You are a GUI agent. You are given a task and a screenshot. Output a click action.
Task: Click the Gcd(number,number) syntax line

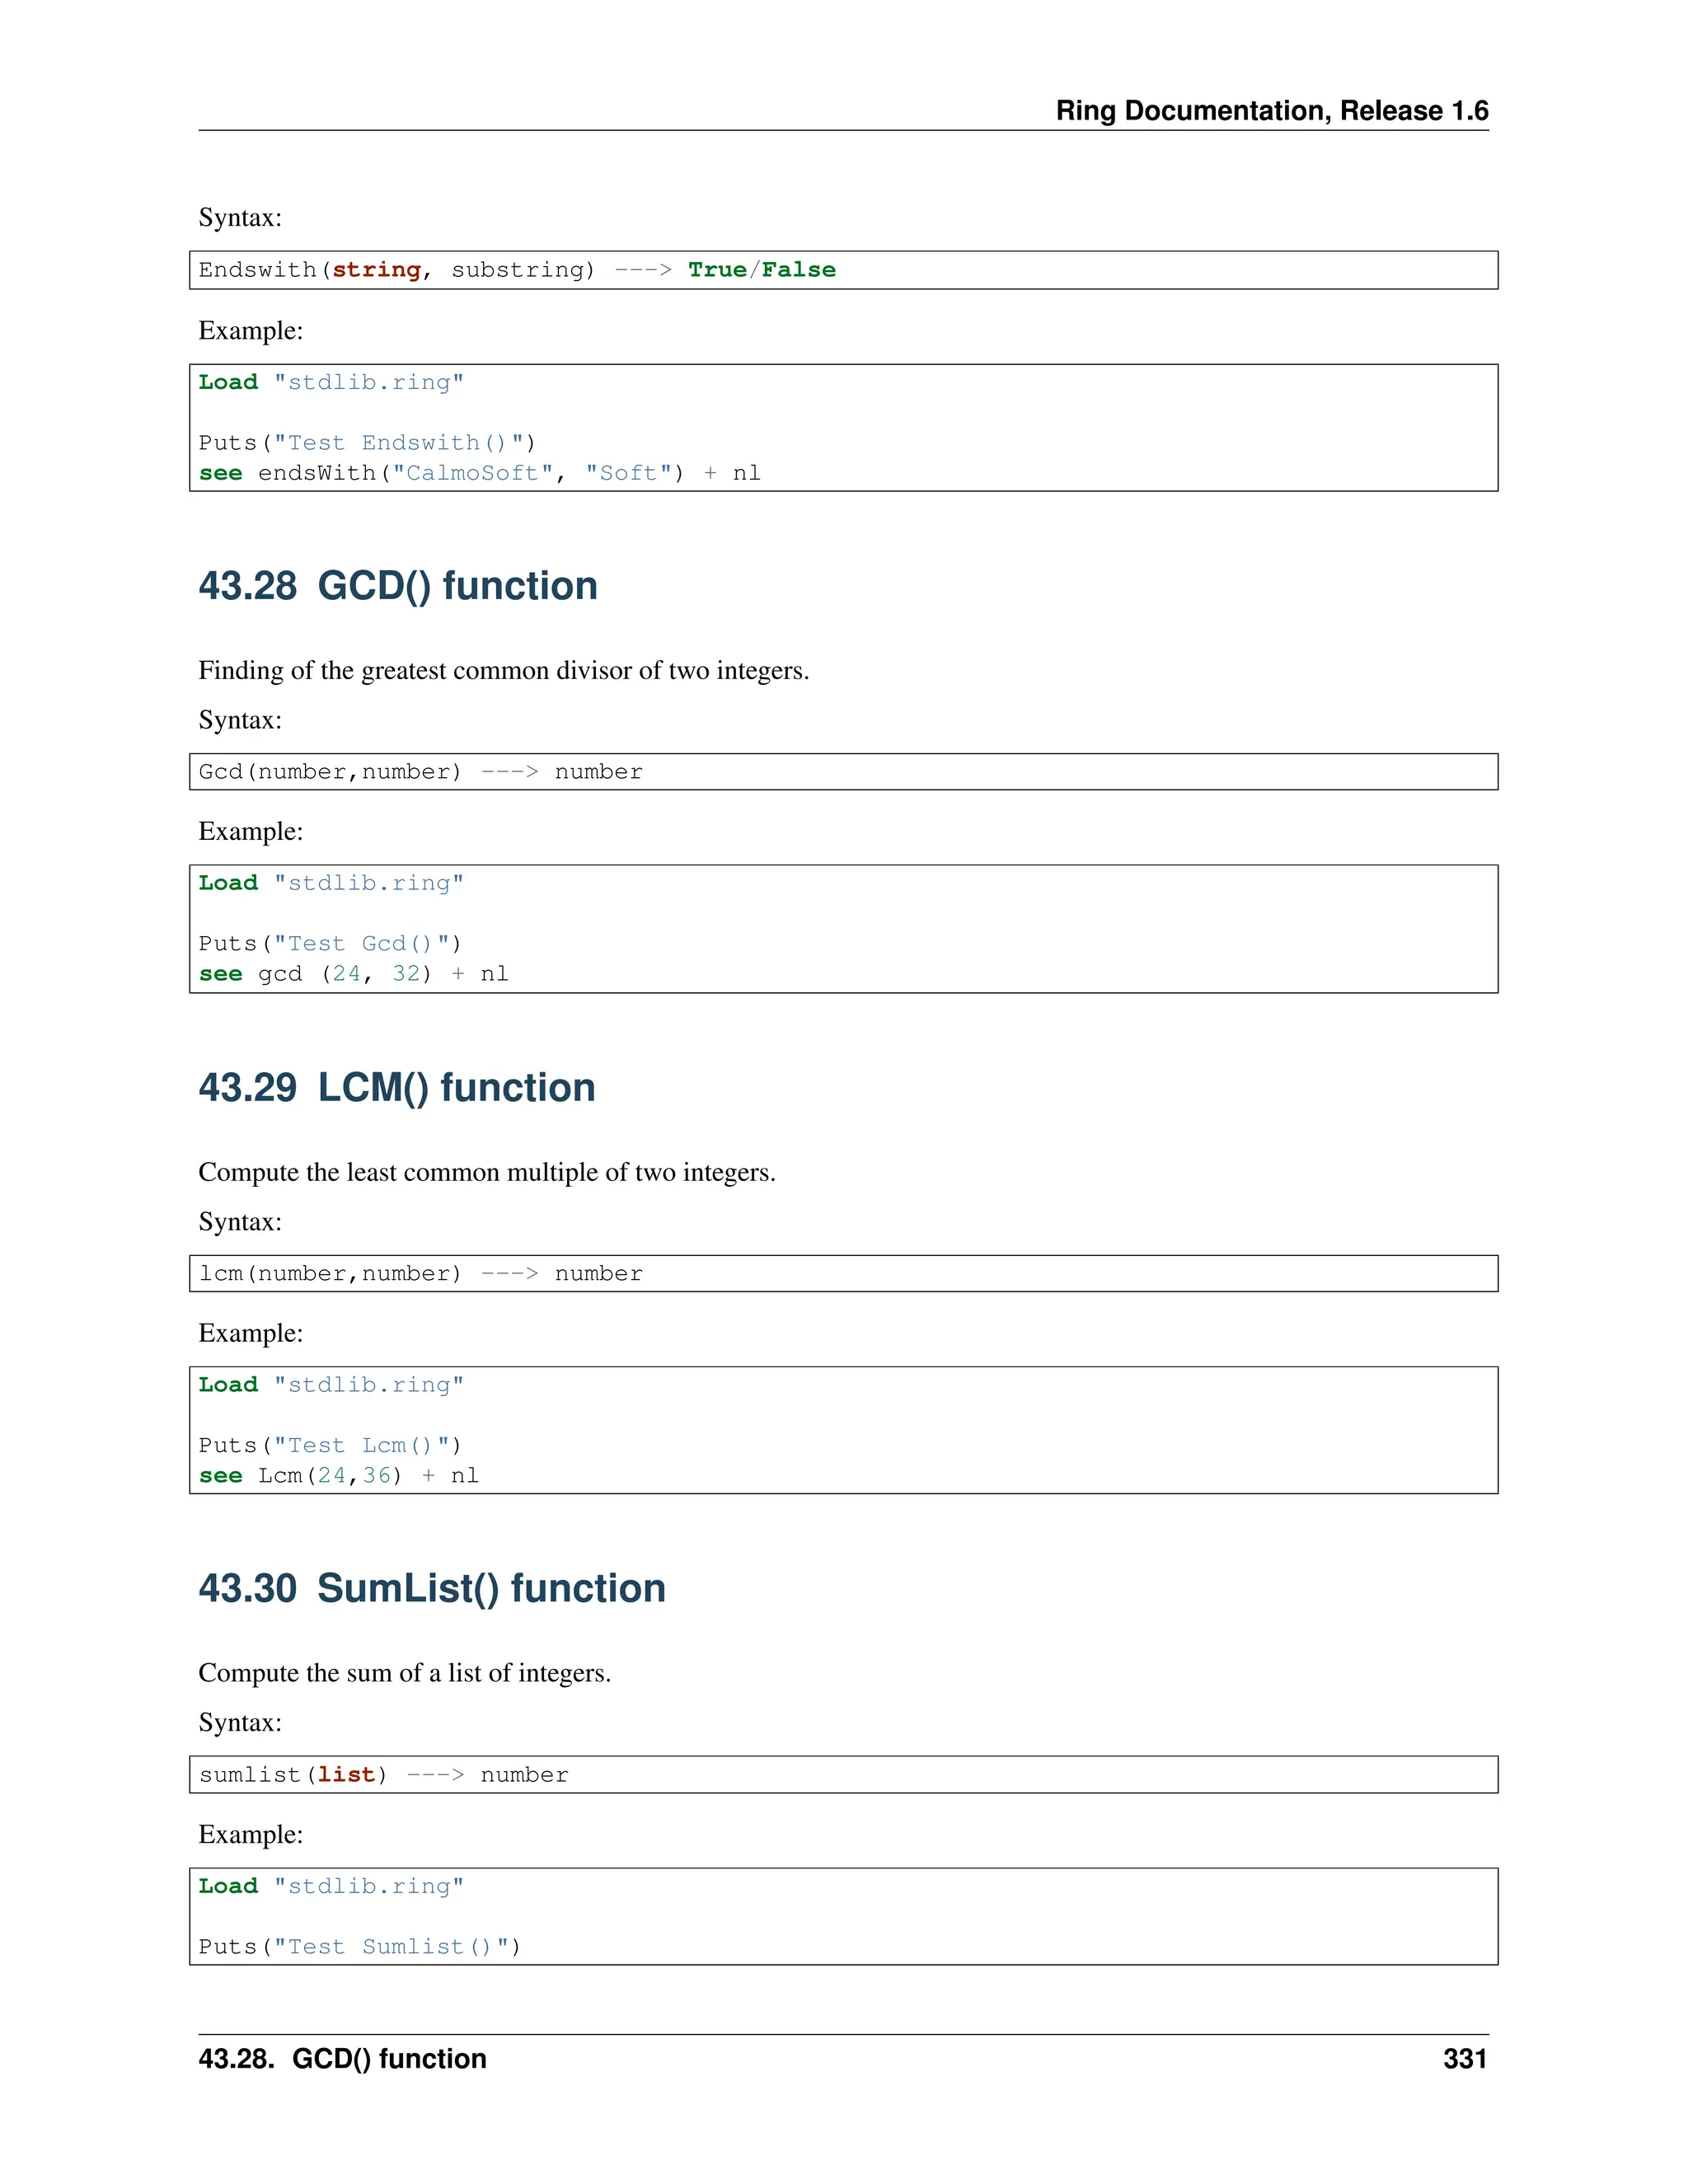tap(420, 772)
